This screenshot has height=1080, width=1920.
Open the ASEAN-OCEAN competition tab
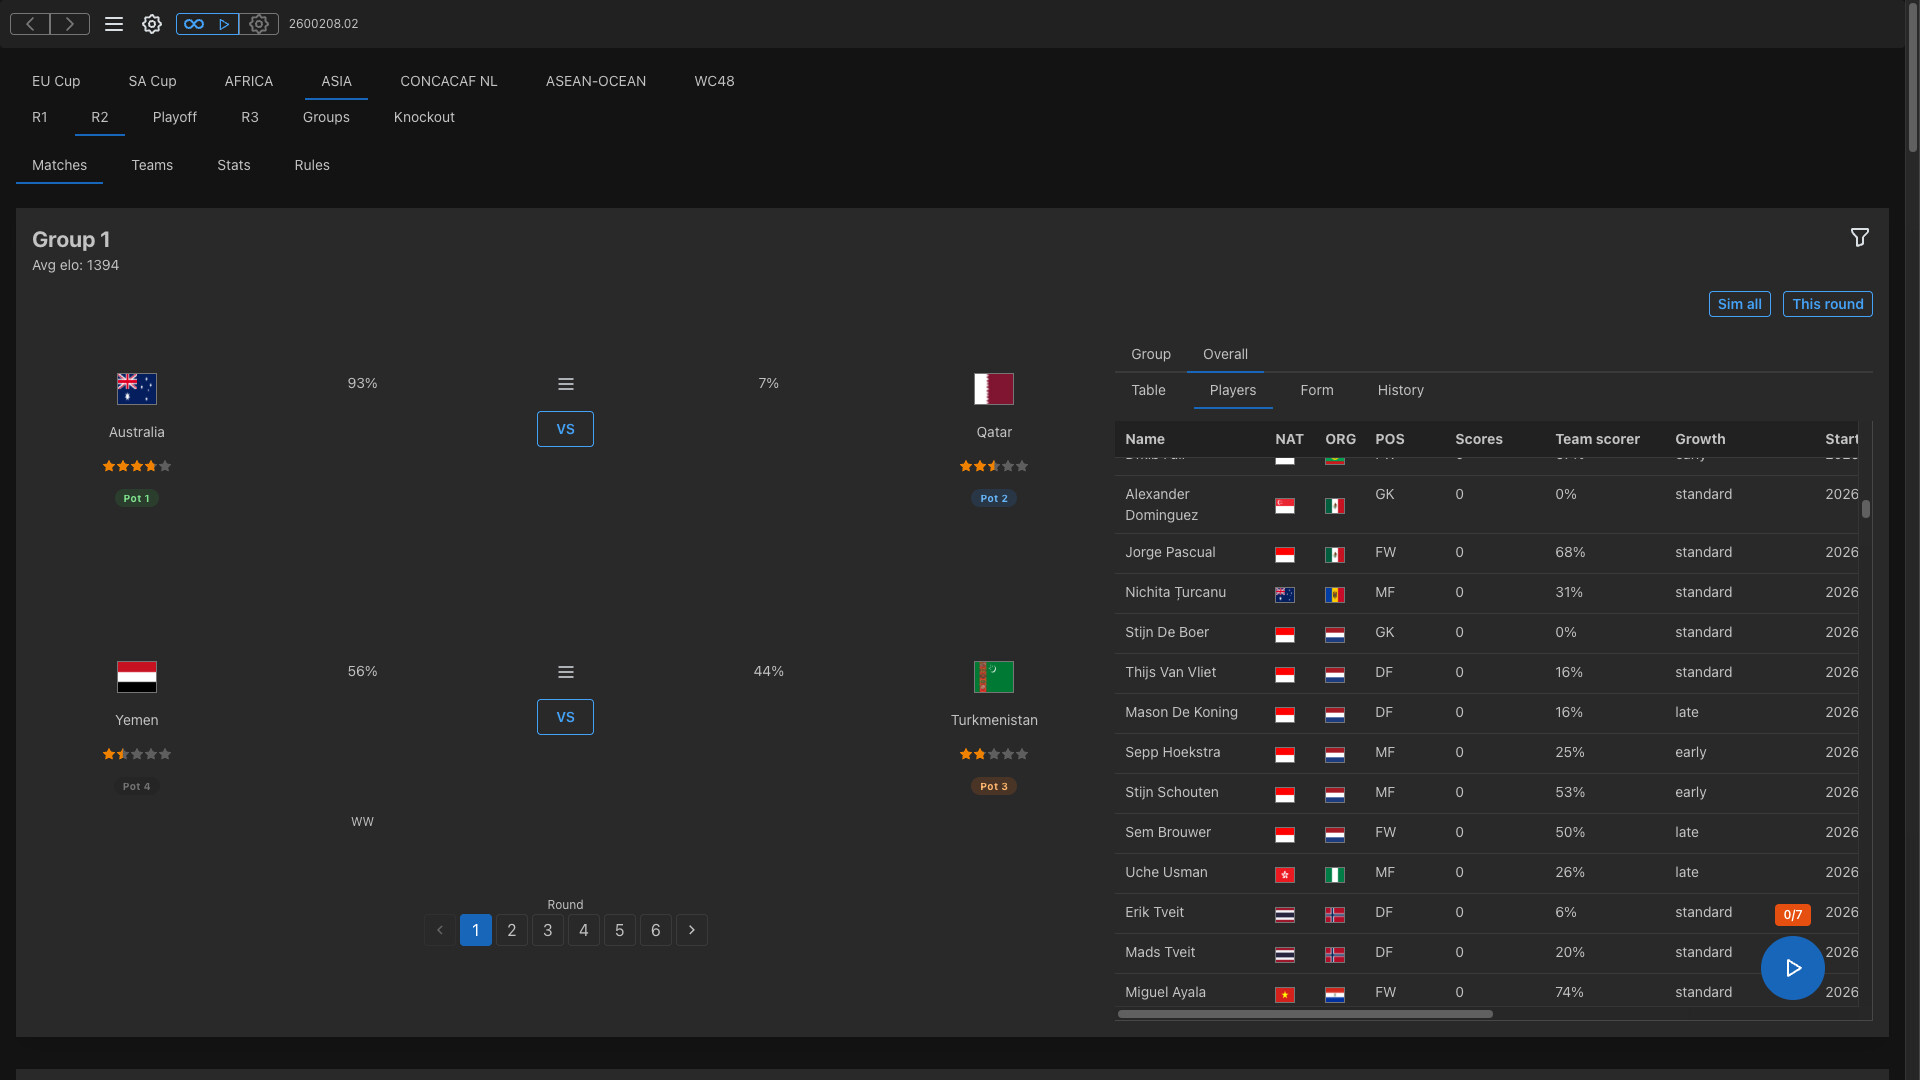point(596,81)
